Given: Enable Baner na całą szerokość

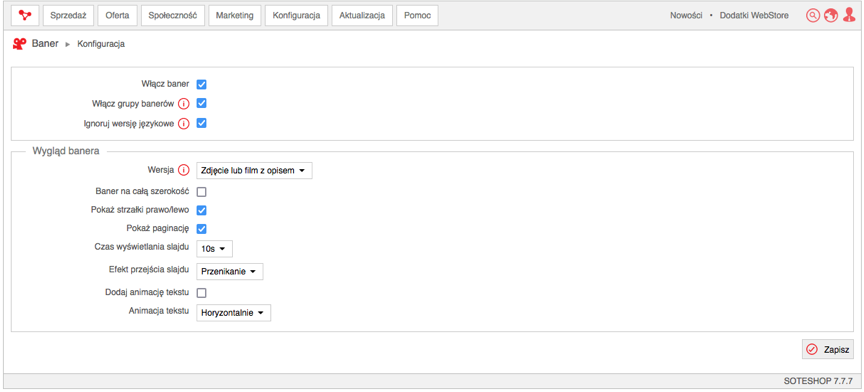Looking at the screenshot, I should (x=202, y=192).
